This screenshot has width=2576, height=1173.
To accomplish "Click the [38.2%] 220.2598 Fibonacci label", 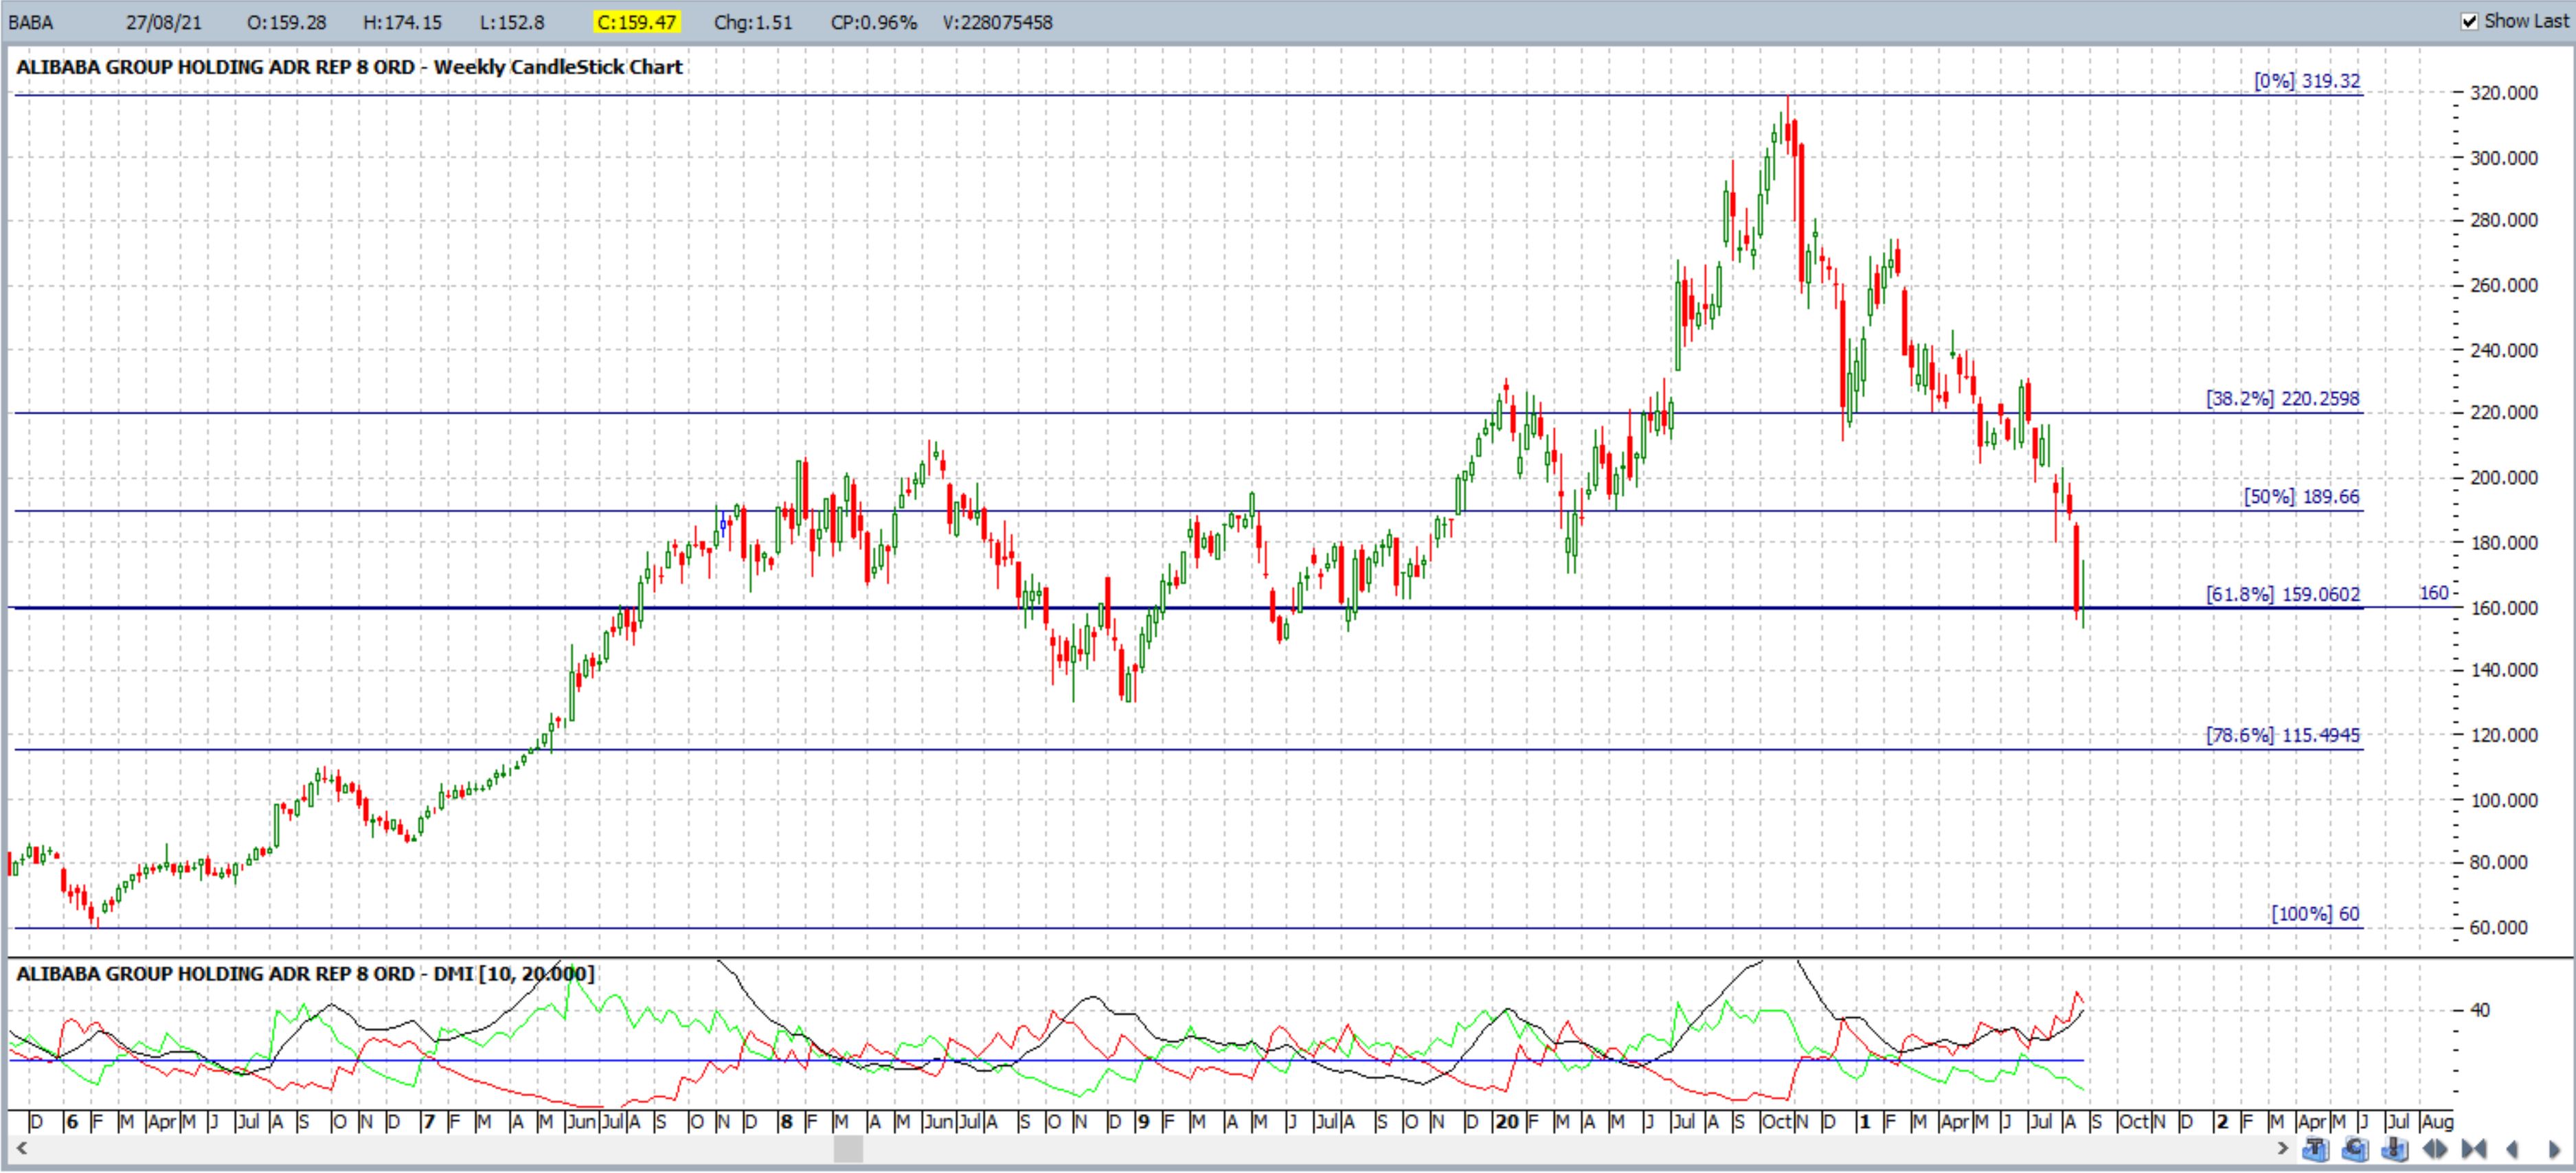I will coord(2282,399).
